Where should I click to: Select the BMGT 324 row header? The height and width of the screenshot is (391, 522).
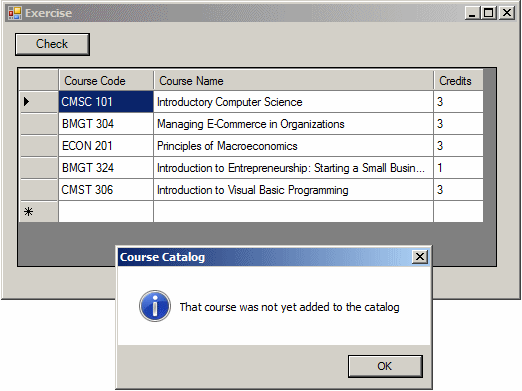(x=39, y=168)
